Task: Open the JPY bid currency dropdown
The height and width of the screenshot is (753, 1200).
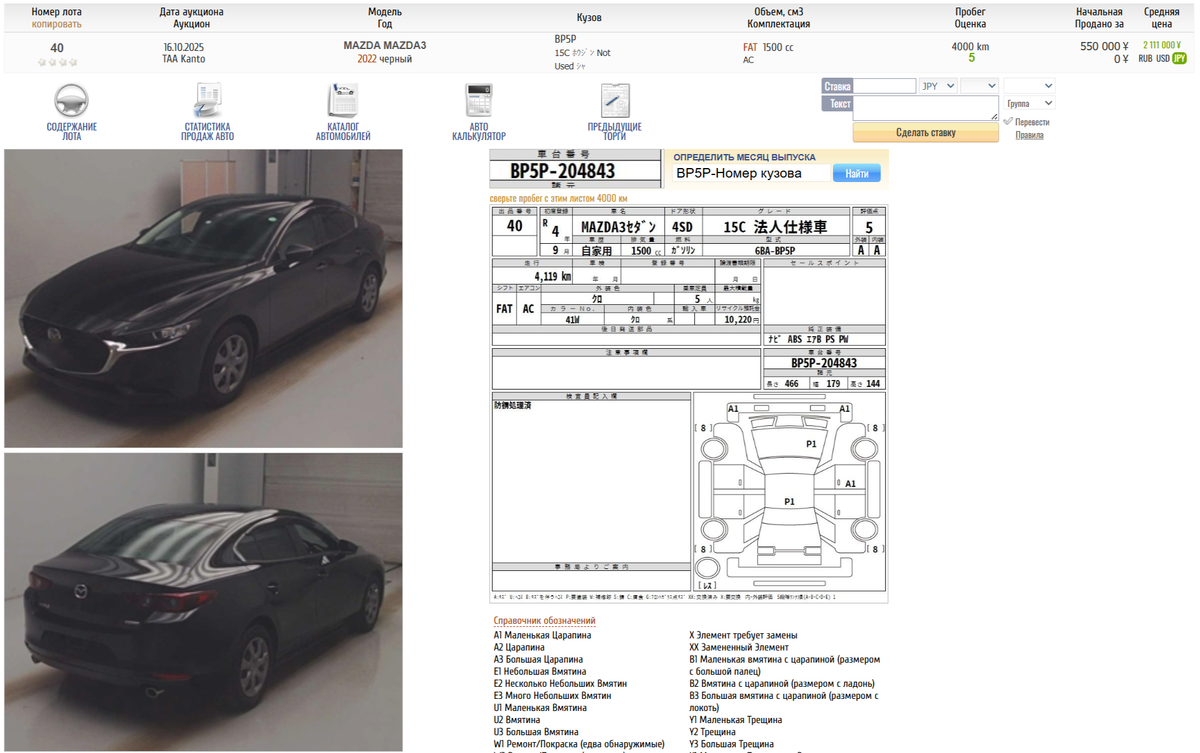Action: (938, 86)
